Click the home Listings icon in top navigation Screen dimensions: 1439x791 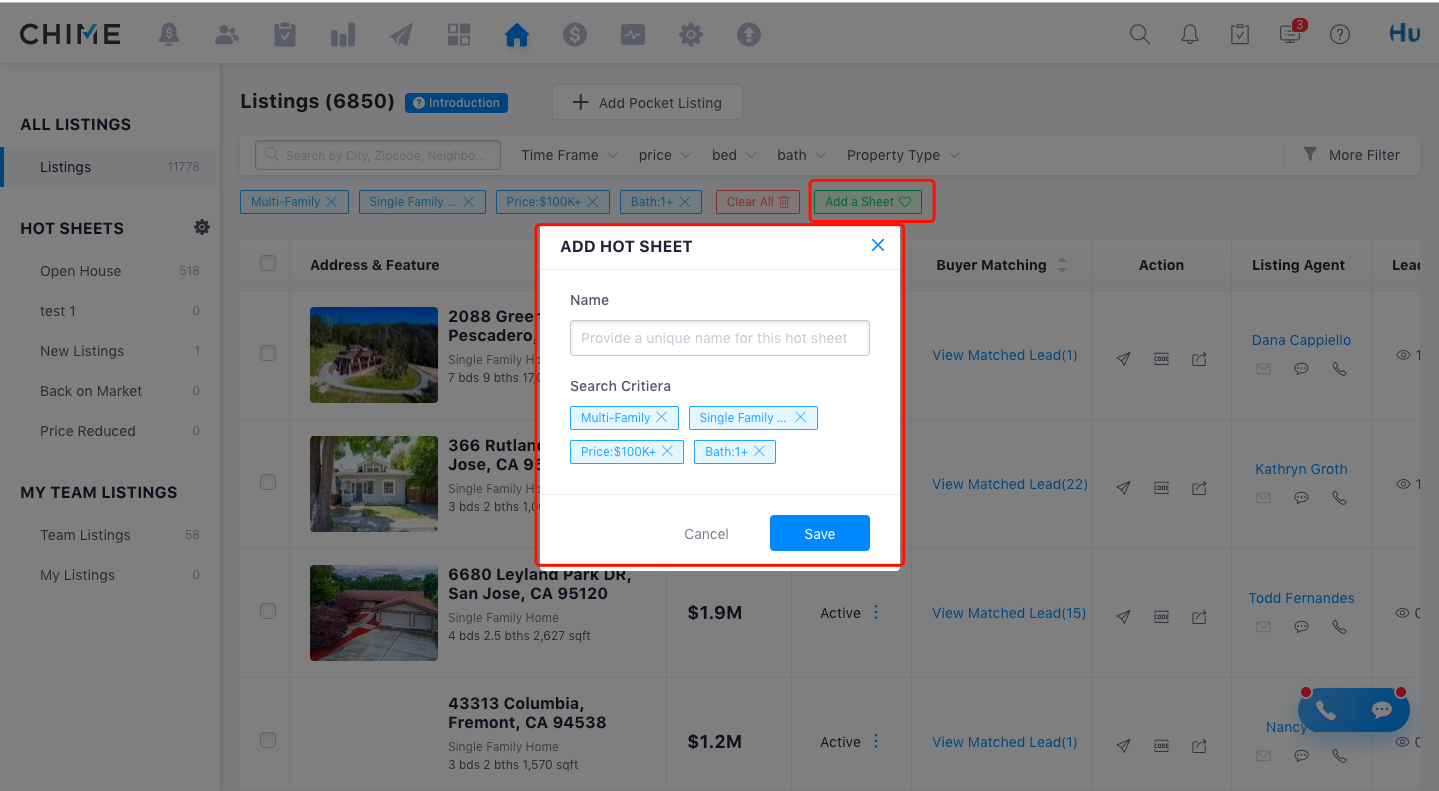(517, 35)
